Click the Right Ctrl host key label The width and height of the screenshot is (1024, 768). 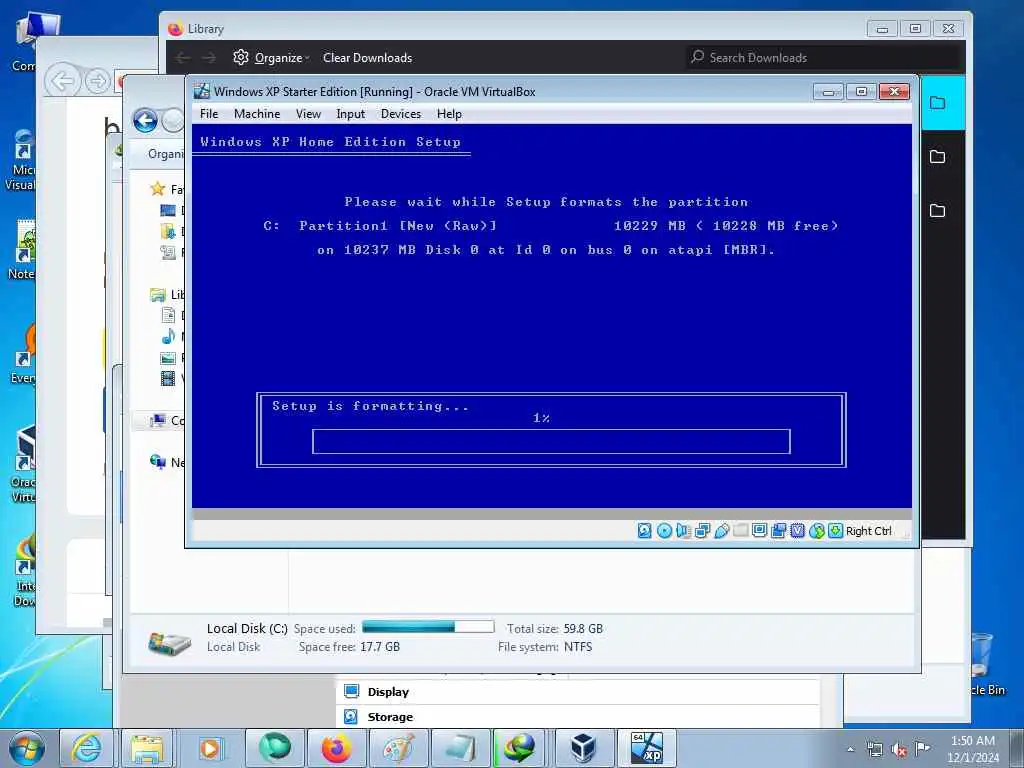click(x=869, y=531)
